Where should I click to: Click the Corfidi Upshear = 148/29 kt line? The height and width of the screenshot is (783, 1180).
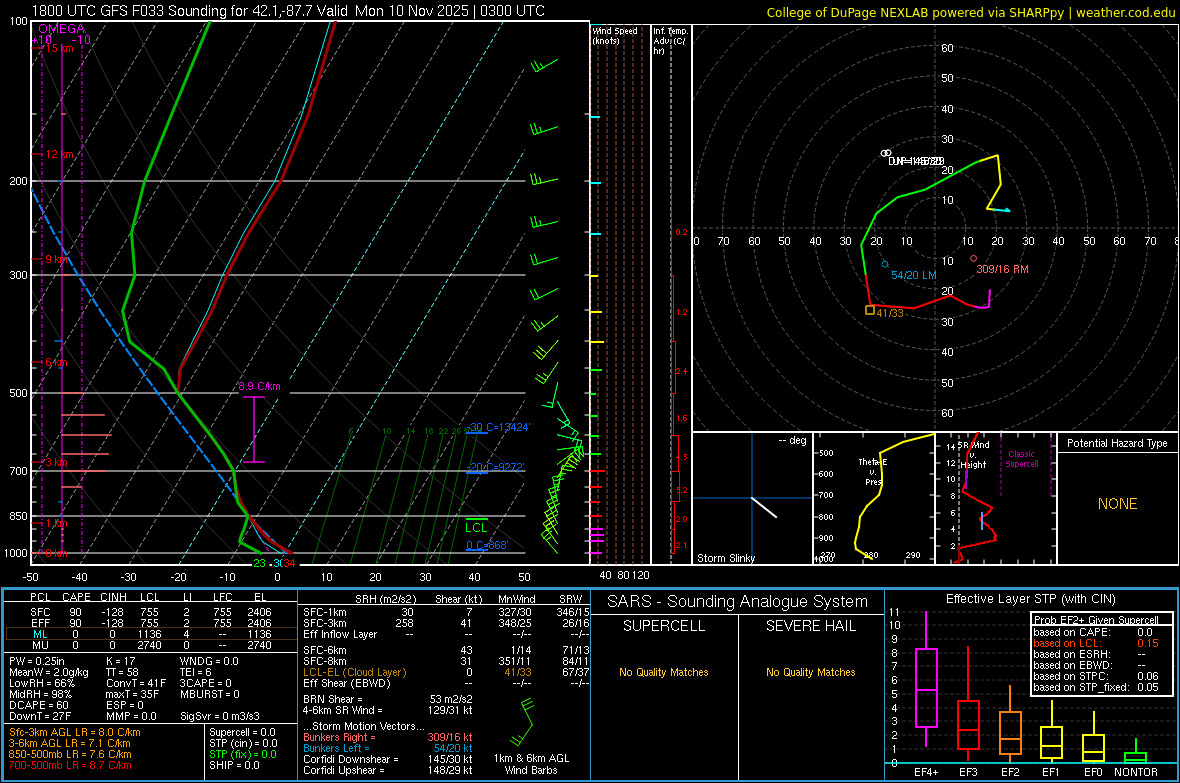(388, 770)
